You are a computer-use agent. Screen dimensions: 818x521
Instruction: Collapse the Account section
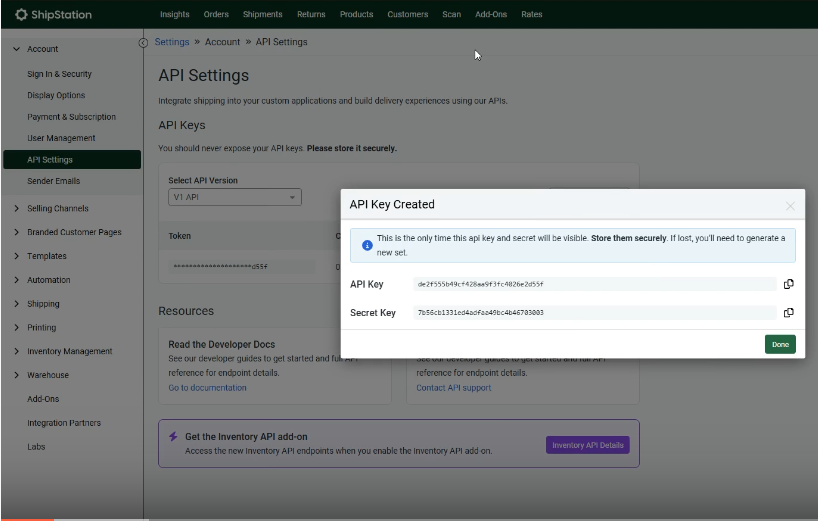pyautogui.click(x=17, y=49)
